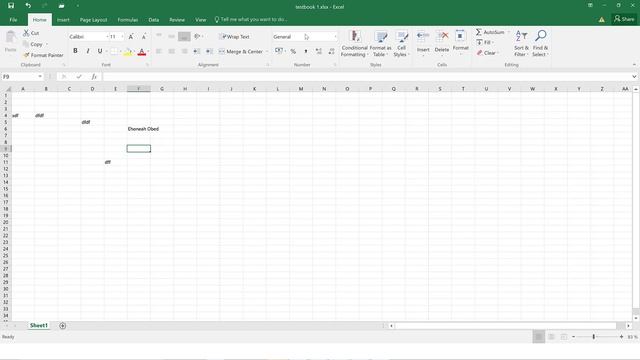Open the Conditional Formatting menu
The height and width of the screenshot is (360, 640).
coord(354,43)
